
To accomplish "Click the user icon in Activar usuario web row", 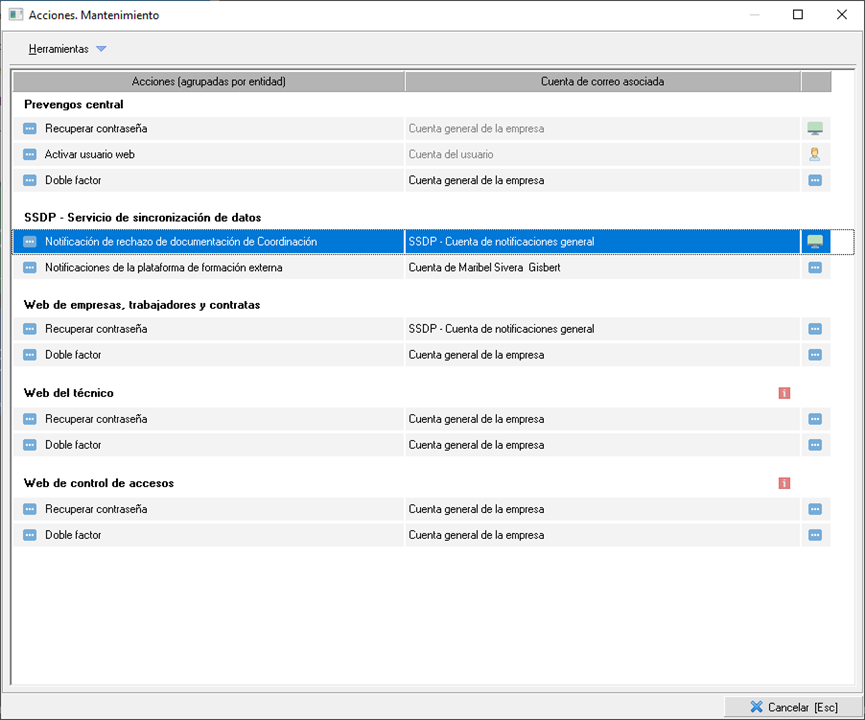I will tap(815, 155).
